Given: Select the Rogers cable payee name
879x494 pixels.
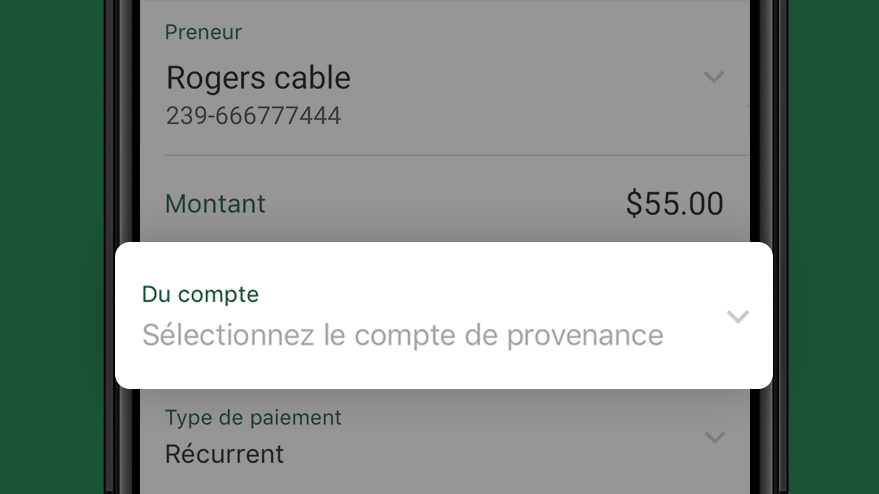Looking at the screenshot, I should (258, 77).
